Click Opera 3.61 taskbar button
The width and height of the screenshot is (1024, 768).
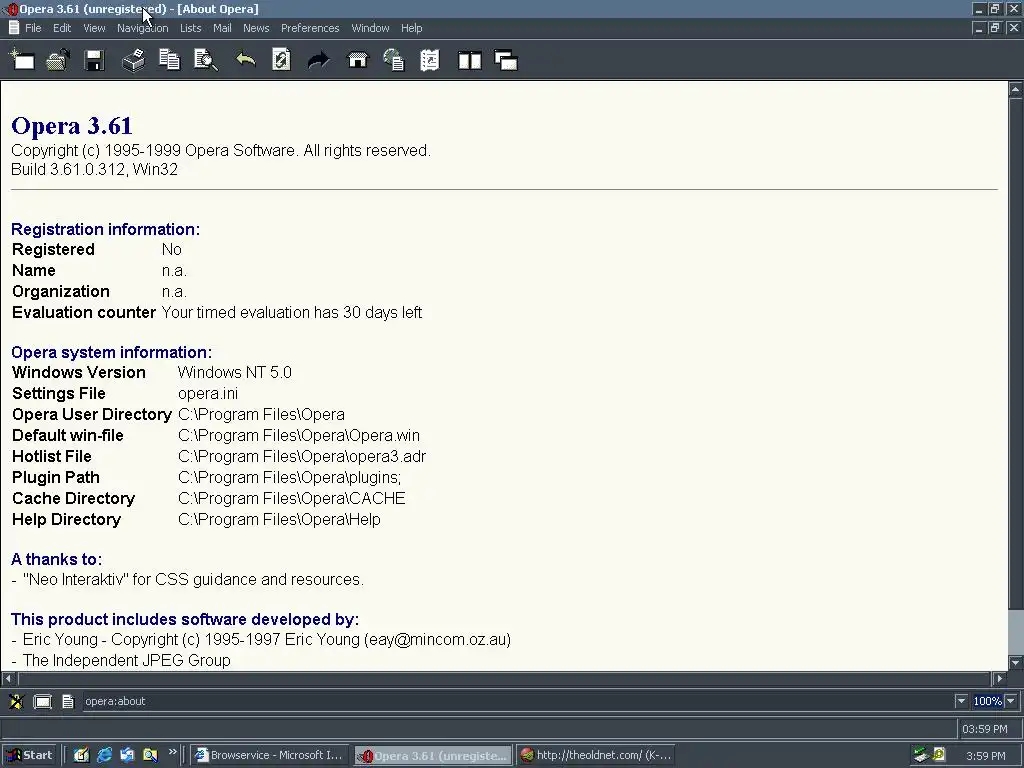(x=434, y=756)
